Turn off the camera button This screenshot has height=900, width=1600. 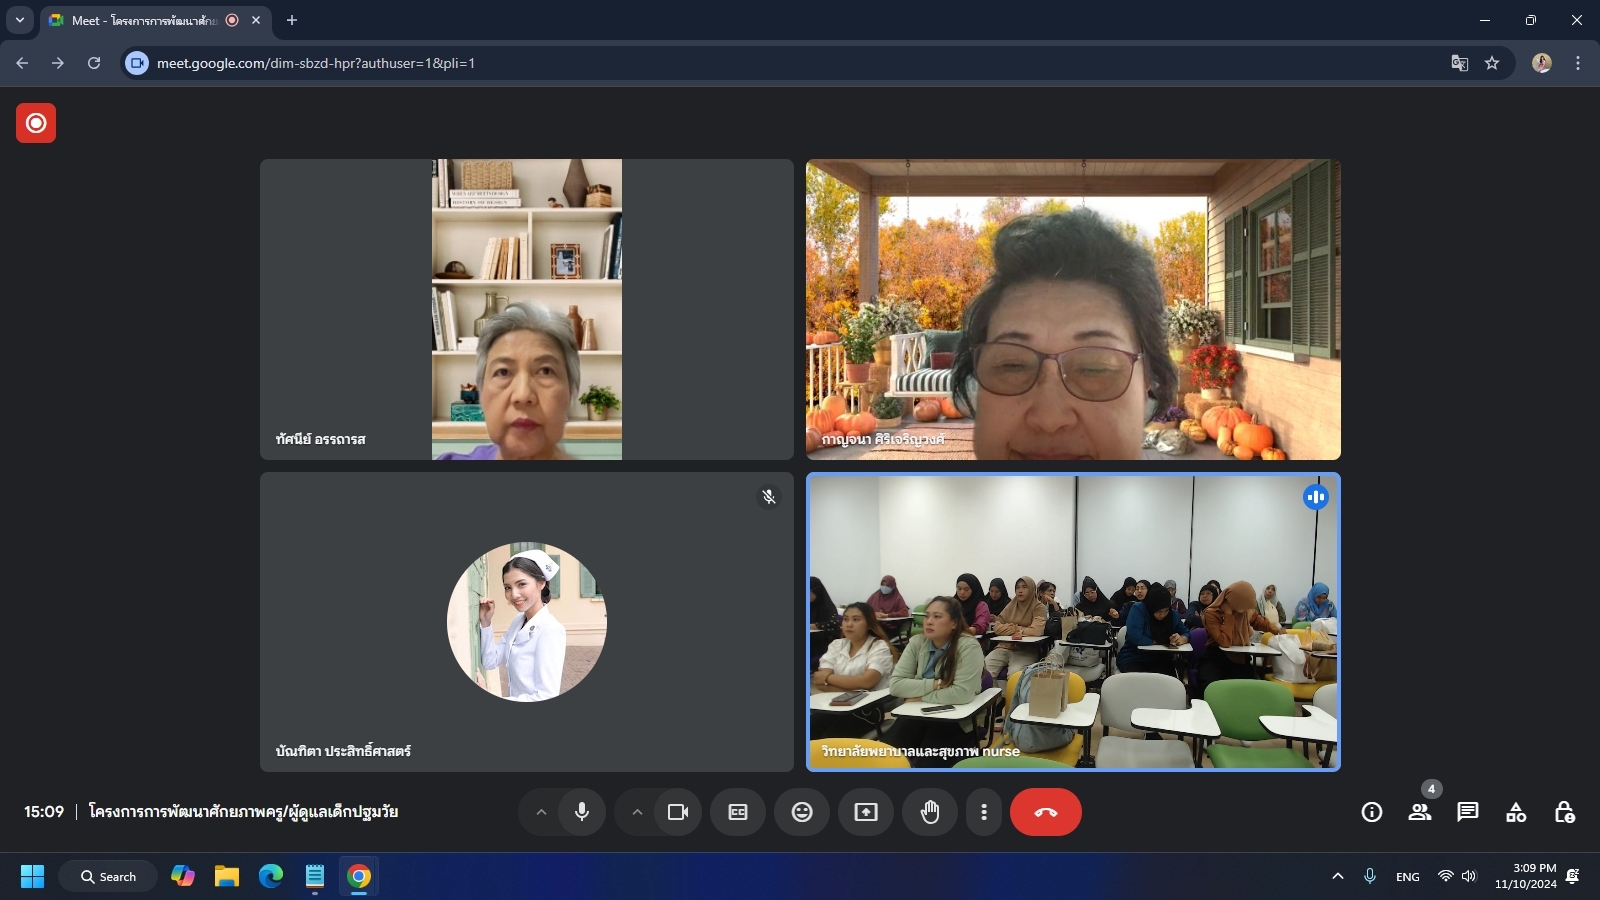tap(678, 812)
